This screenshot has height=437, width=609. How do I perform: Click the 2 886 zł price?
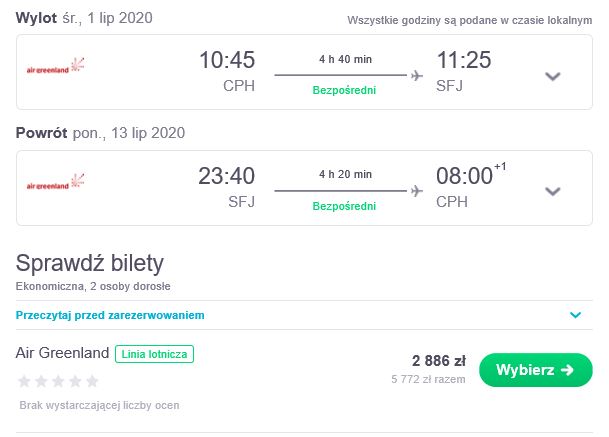pos(439,361)
